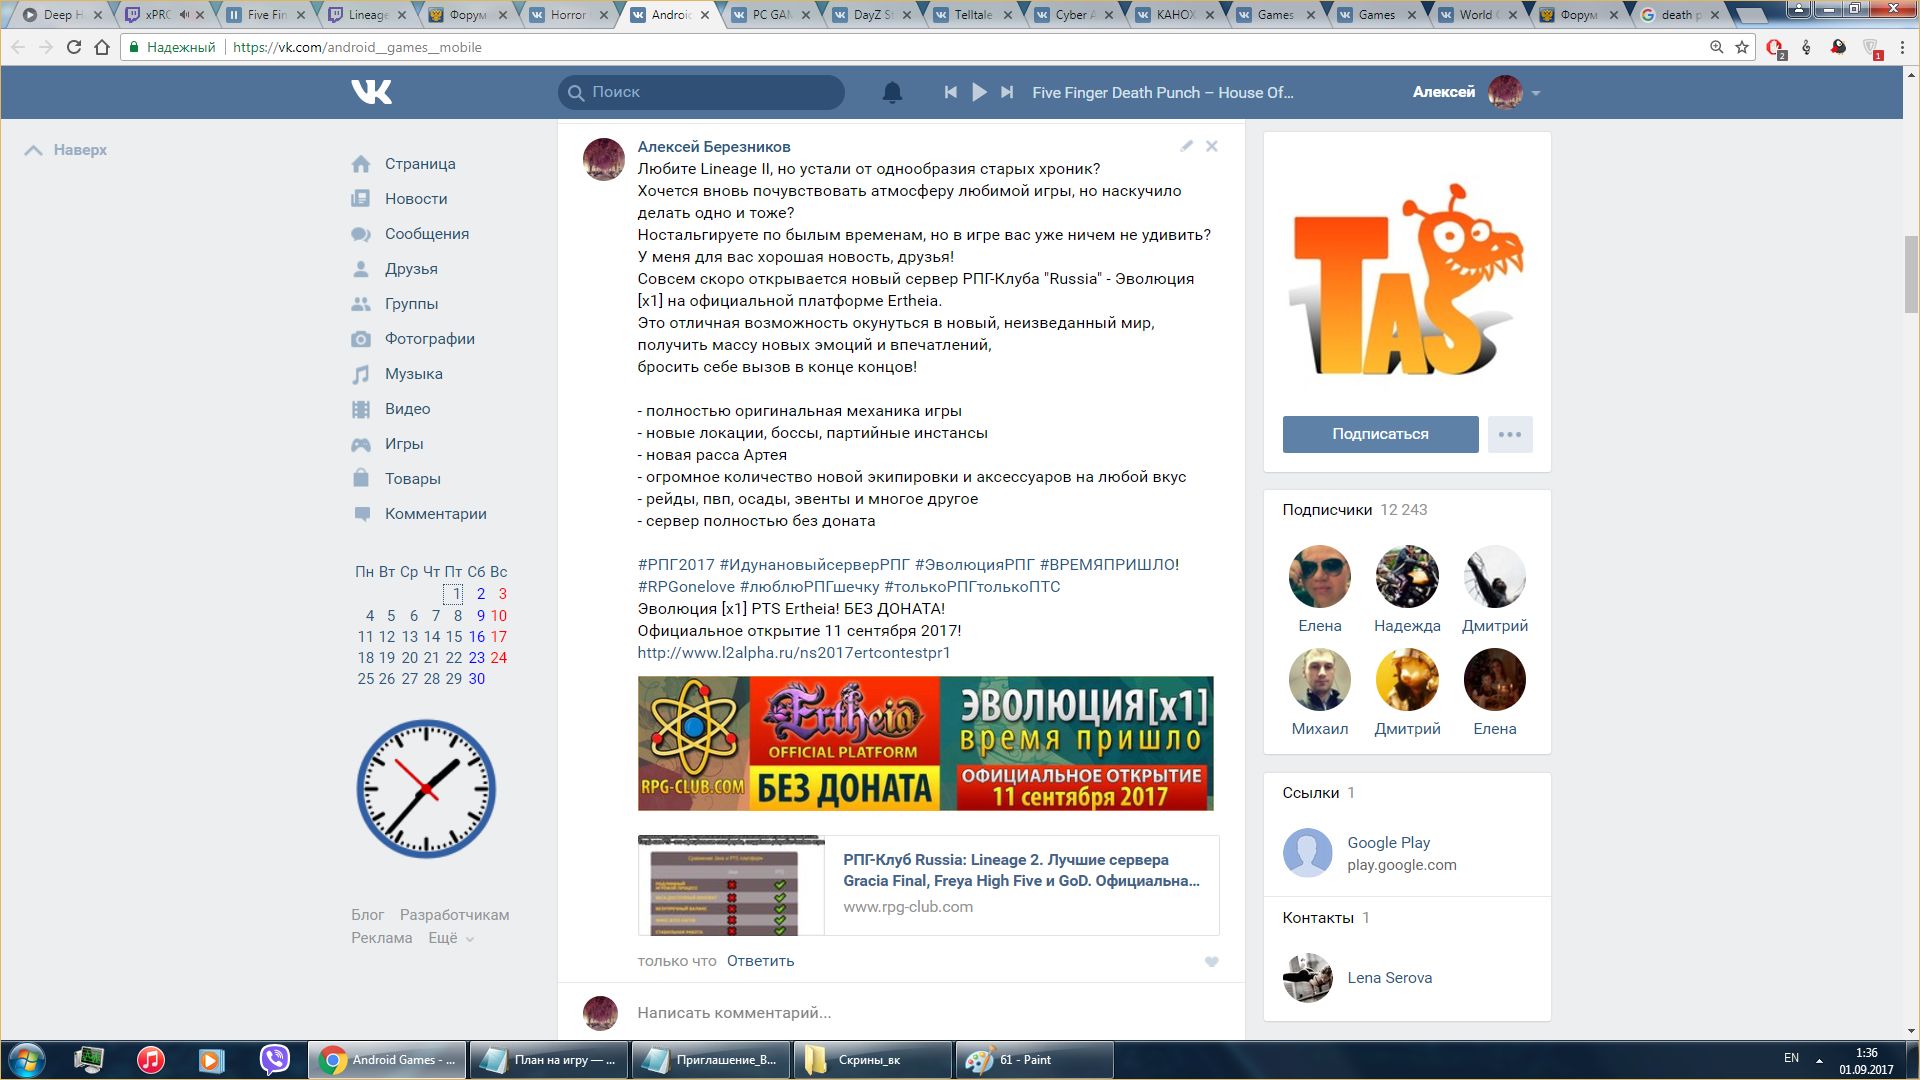The height and width of the screenshot is (1080, 1920).
Task: Delete the post with the X icon
Action: tap(1211, 146)
